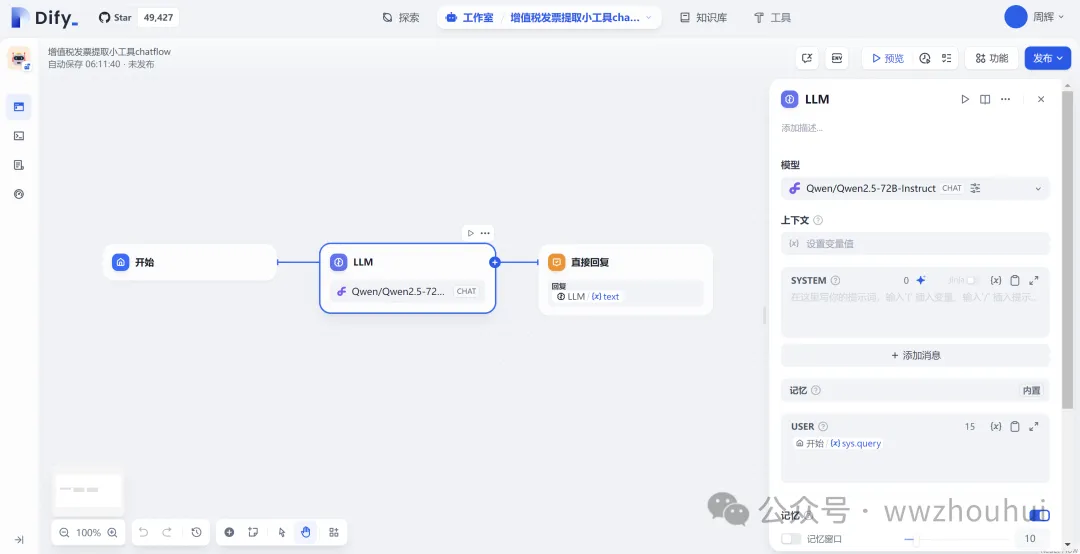
Task: Click the 添加消息 button
Action: pos(915,356)
